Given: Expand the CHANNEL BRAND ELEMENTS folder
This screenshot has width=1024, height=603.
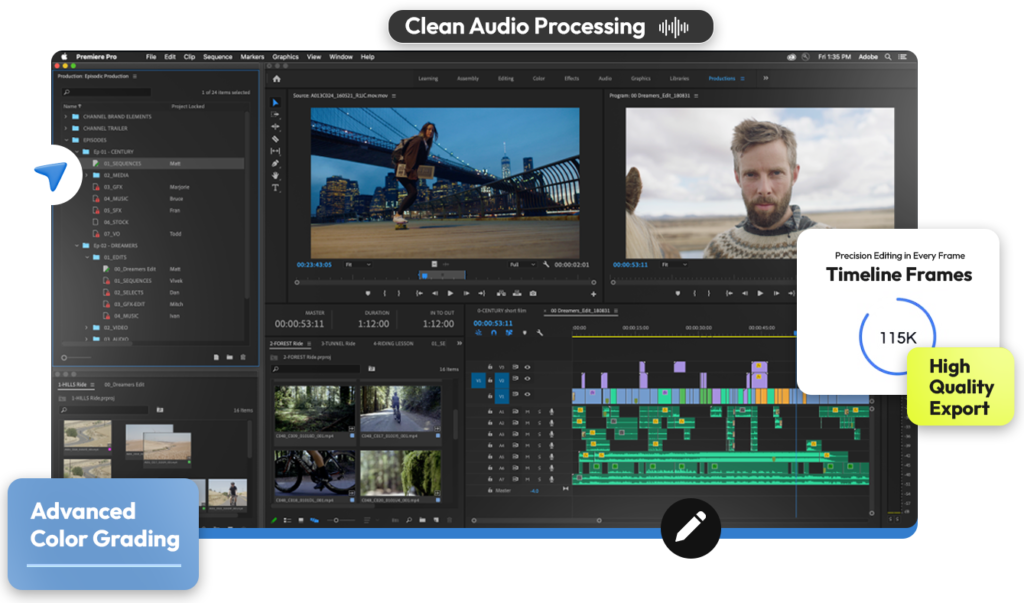Looking at the screenshot, I should (x=67, y=116).
